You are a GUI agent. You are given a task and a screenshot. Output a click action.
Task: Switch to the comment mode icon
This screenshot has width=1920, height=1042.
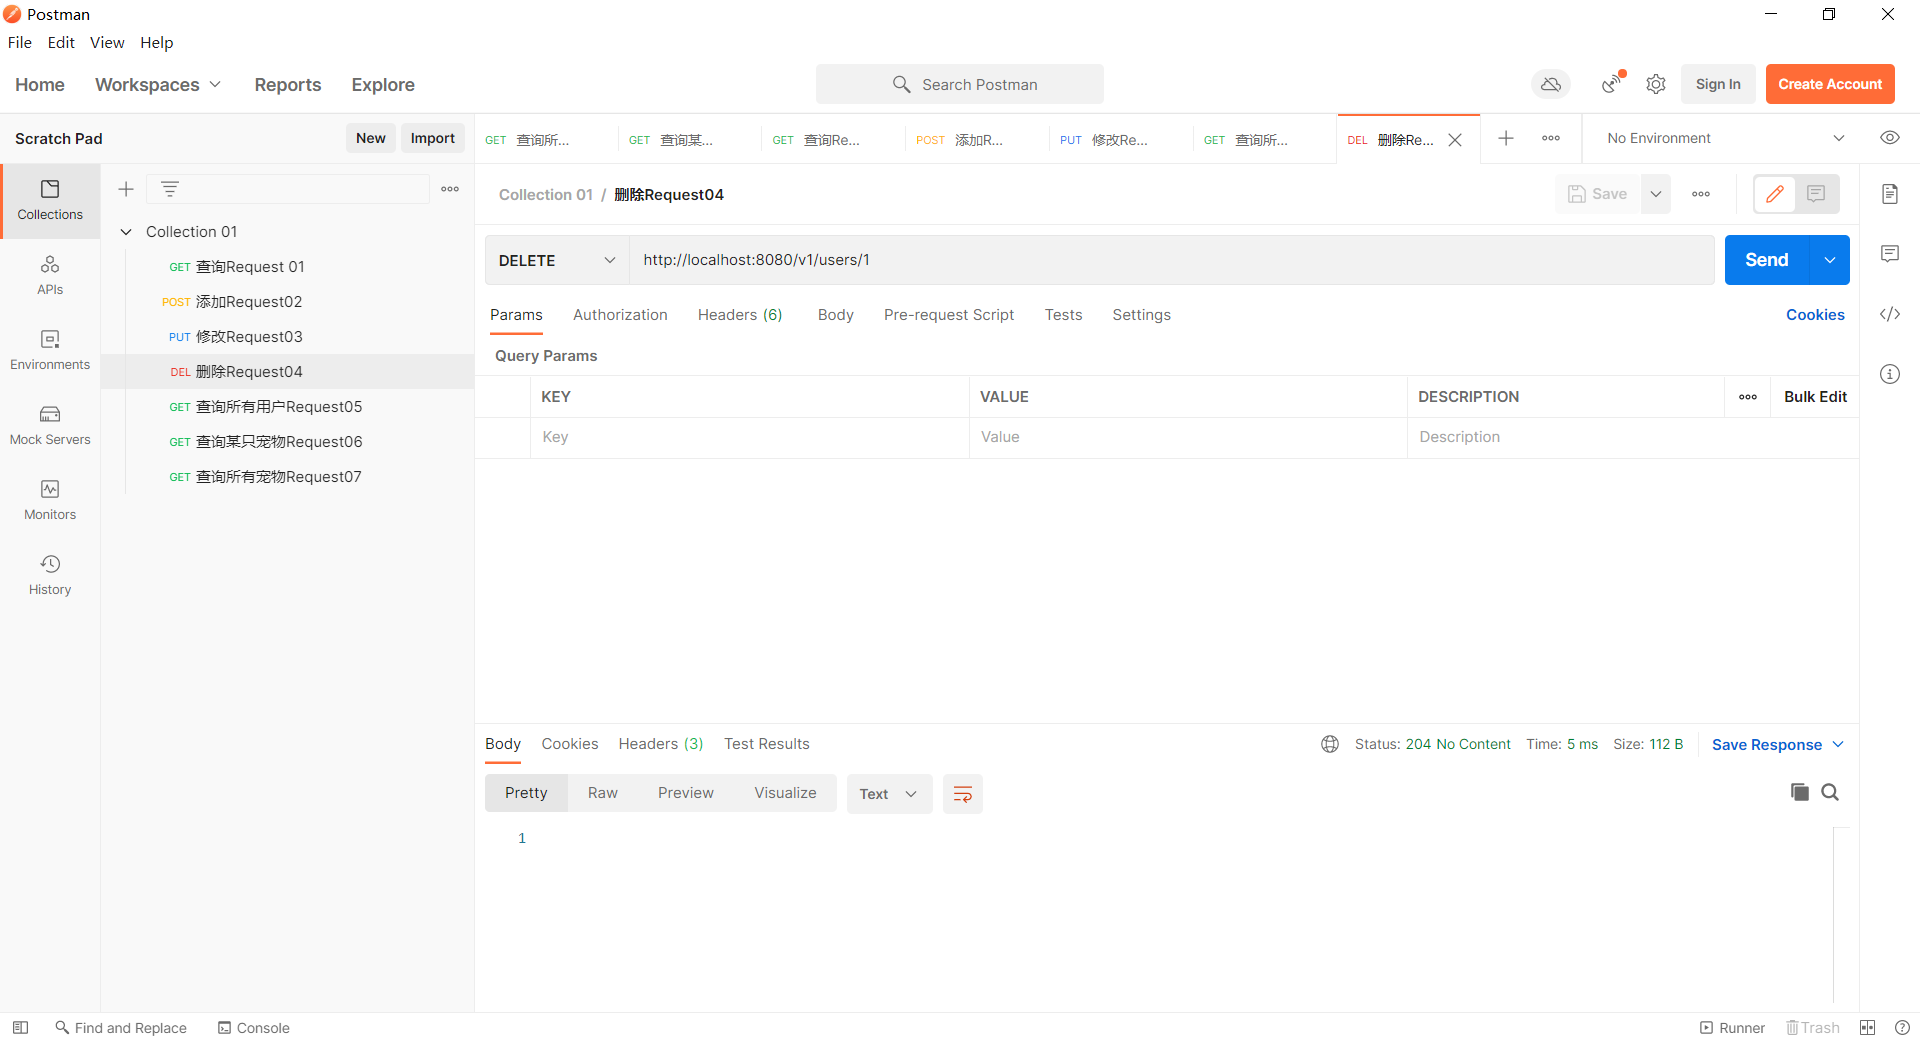1816,194
